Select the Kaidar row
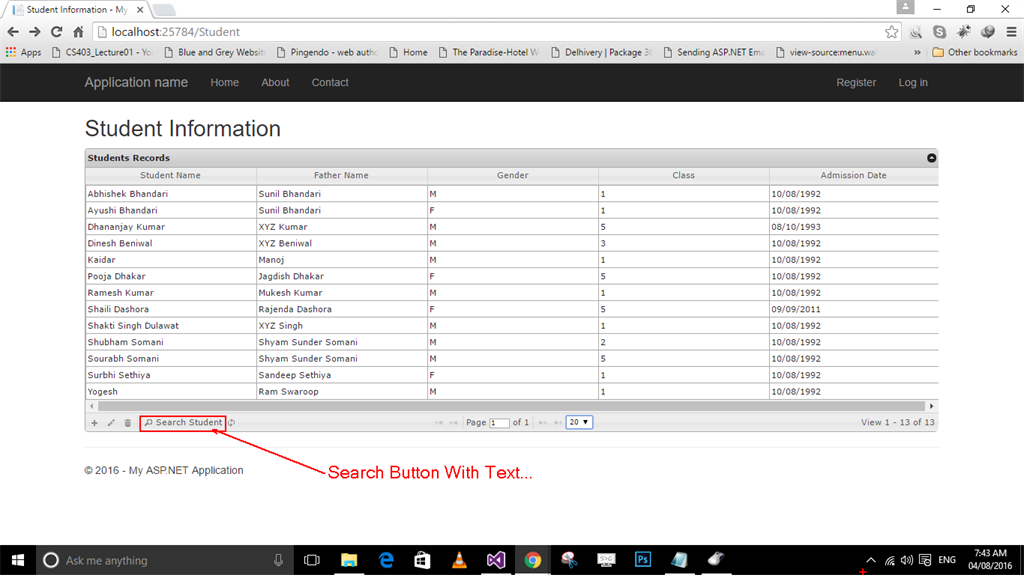The width and height of the screenshot is (1024, 575). pyautogui.click(x=511, y=259)
